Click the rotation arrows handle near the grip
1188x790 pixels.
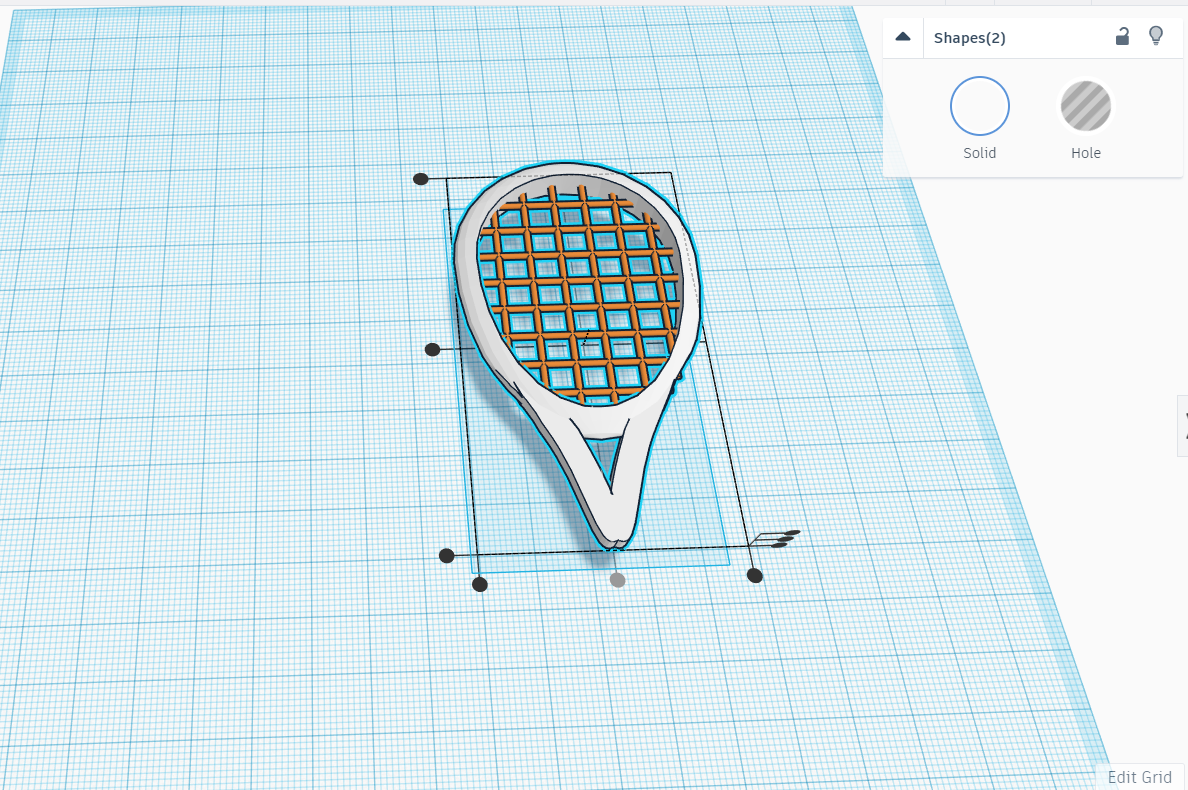click(780, 537)
